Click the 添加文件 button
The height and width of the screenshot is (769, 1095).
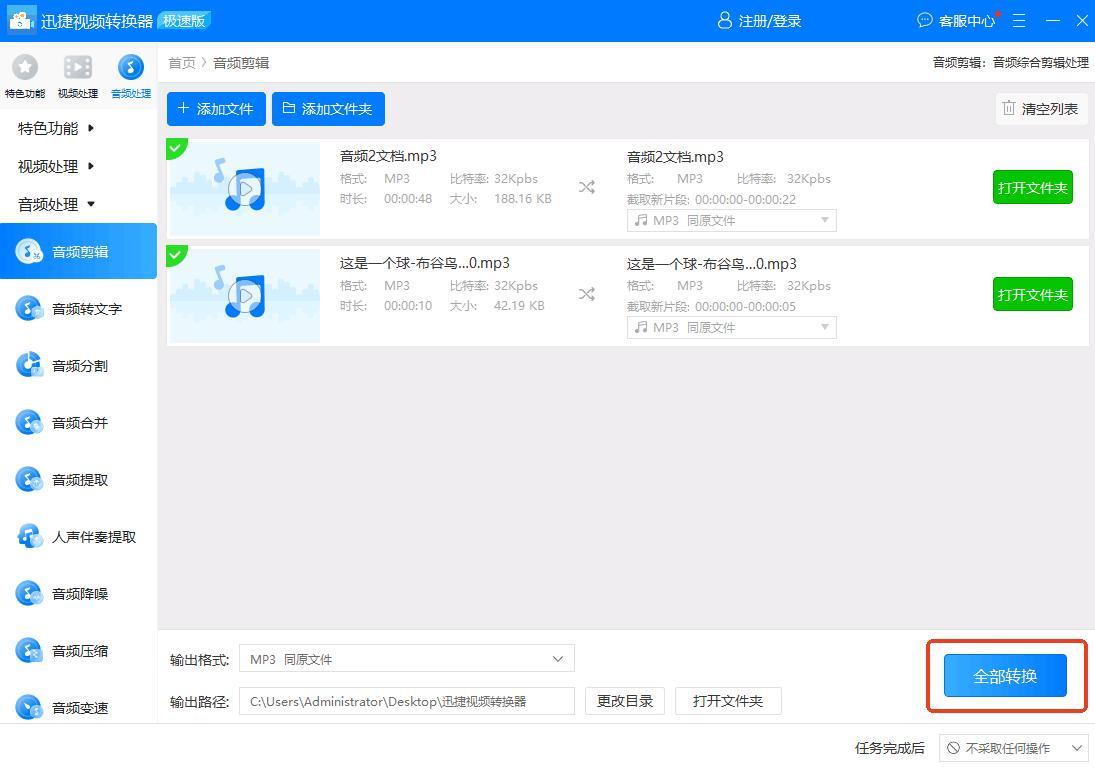click(x=216, y=109)
